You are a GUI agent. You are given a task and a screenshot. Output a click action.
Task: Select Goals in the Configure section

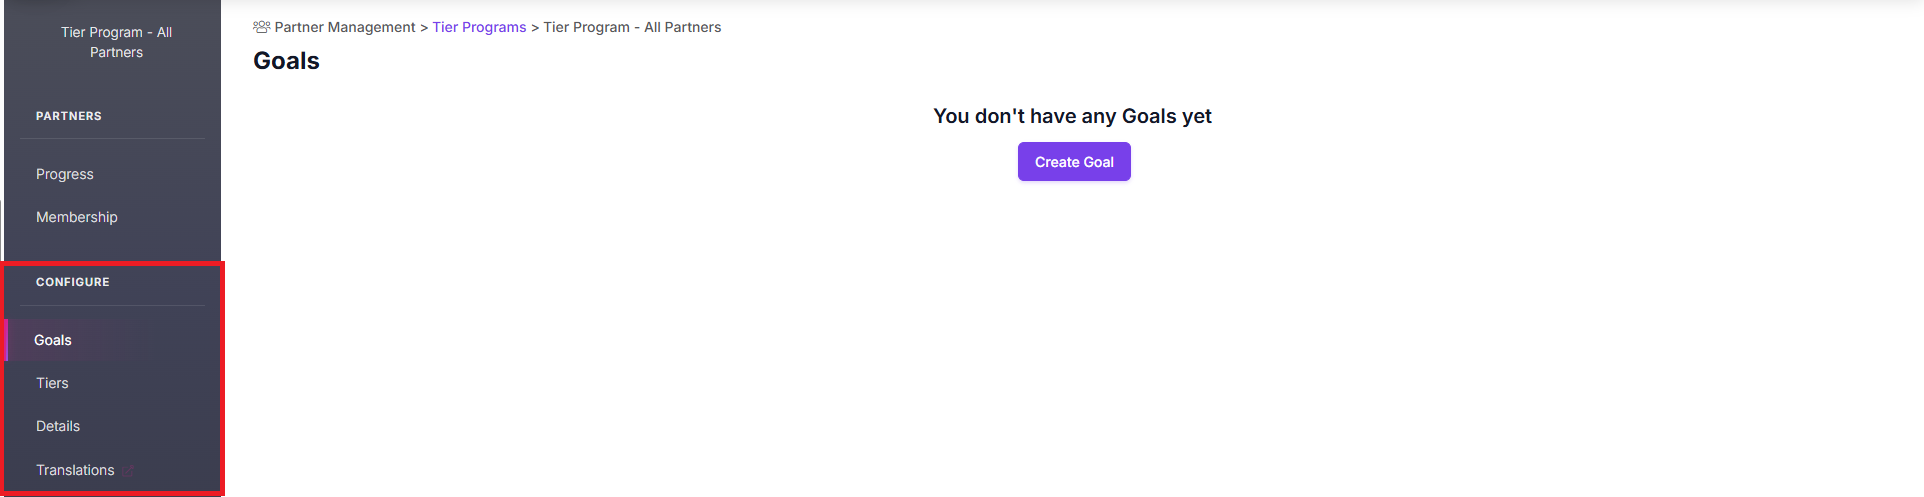(53, 340)
